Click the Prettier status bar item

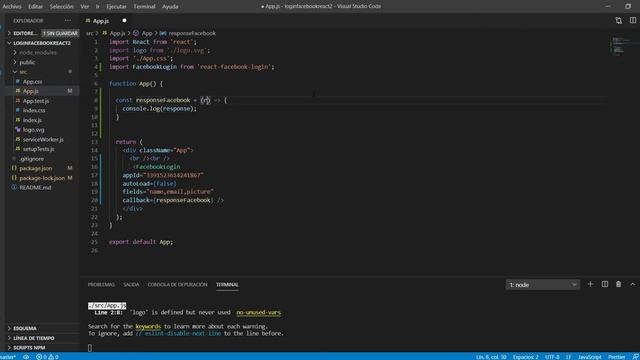pyautogui.click(x=616, y=357)
